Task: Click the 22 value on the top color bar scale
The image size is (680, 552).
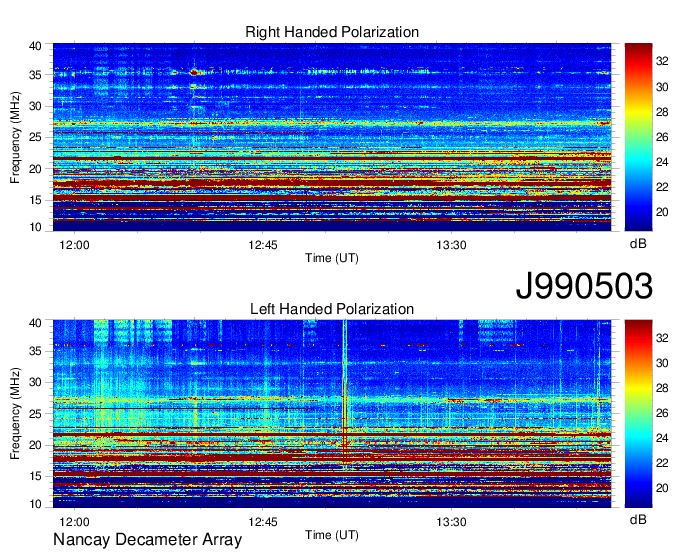Action: pyautogui.click(x=662, y=187)
